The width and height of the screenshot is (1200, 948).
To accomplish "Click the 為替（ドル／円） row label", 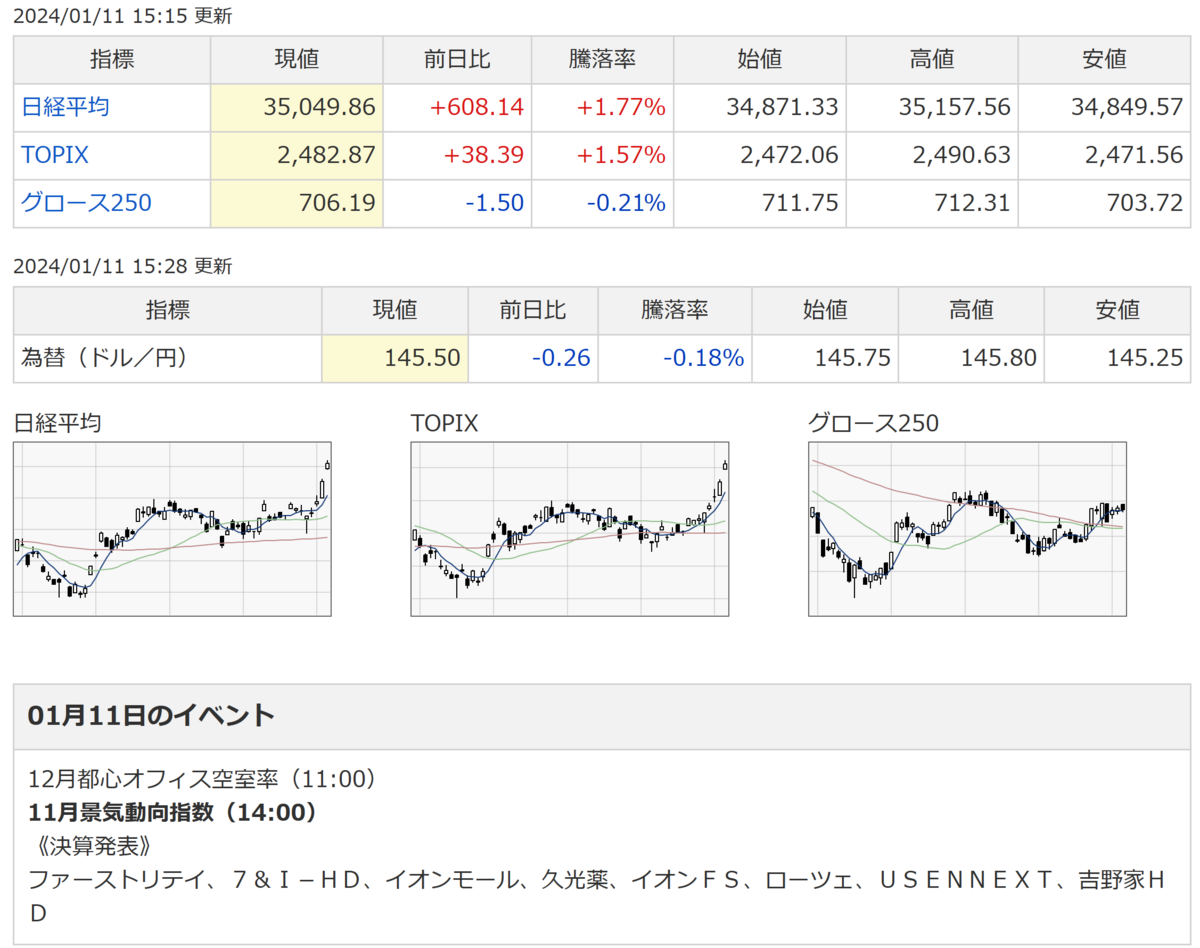I will click(x=104, y=357).
